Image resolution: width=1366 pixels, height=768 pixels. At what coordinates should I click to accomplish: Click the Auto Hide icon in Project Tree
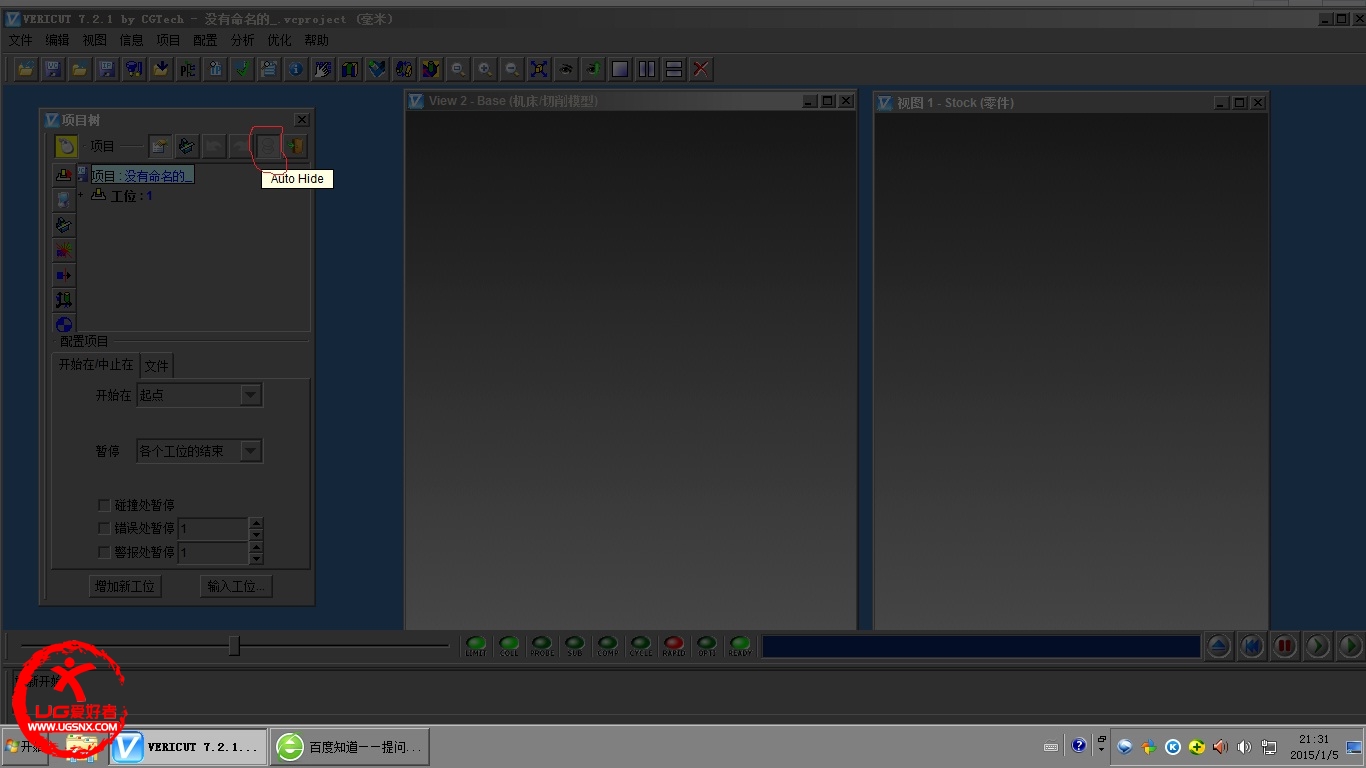tap(268, 146)
